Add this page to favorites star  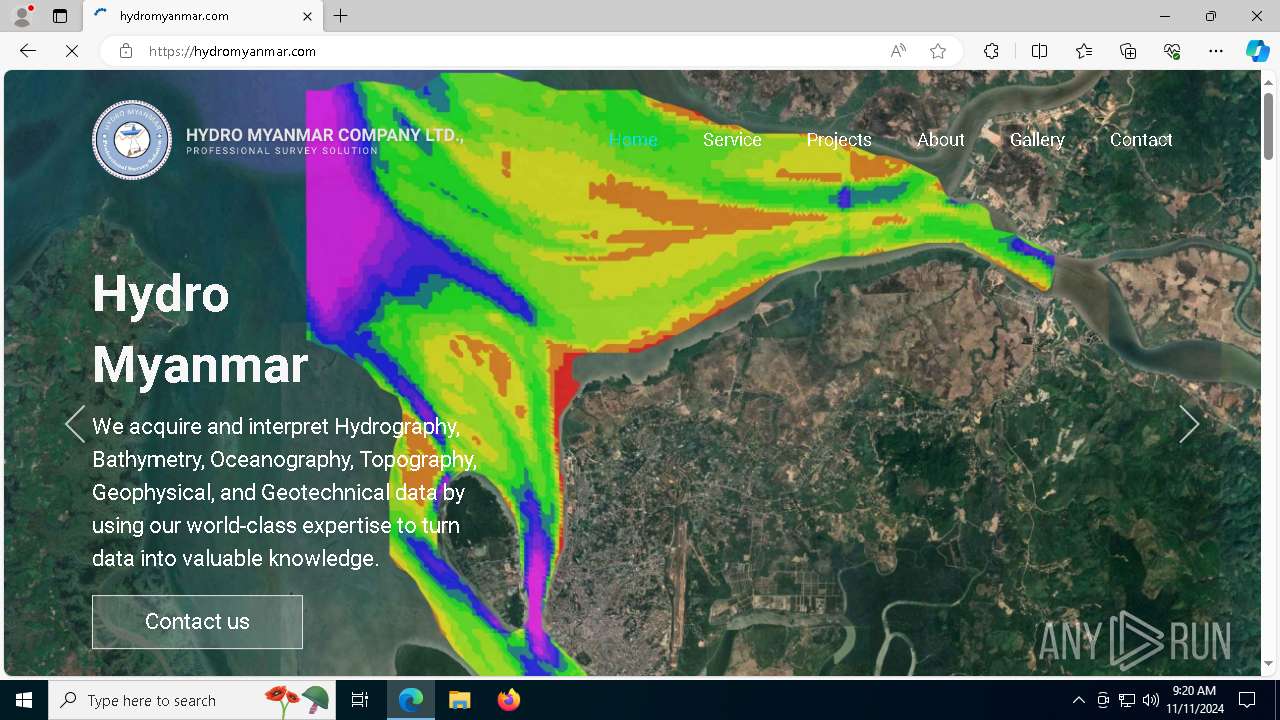(x=938, y=51)
